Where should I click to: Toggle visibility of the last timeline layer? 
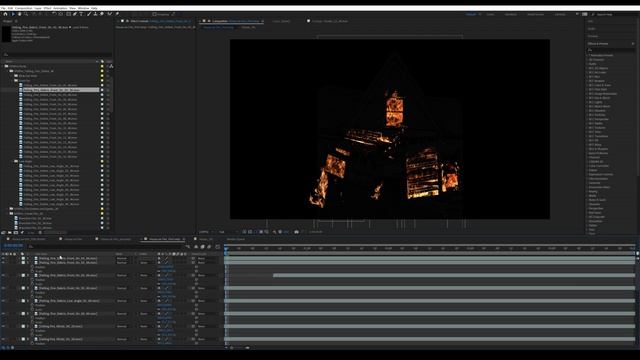coord(3,339)
